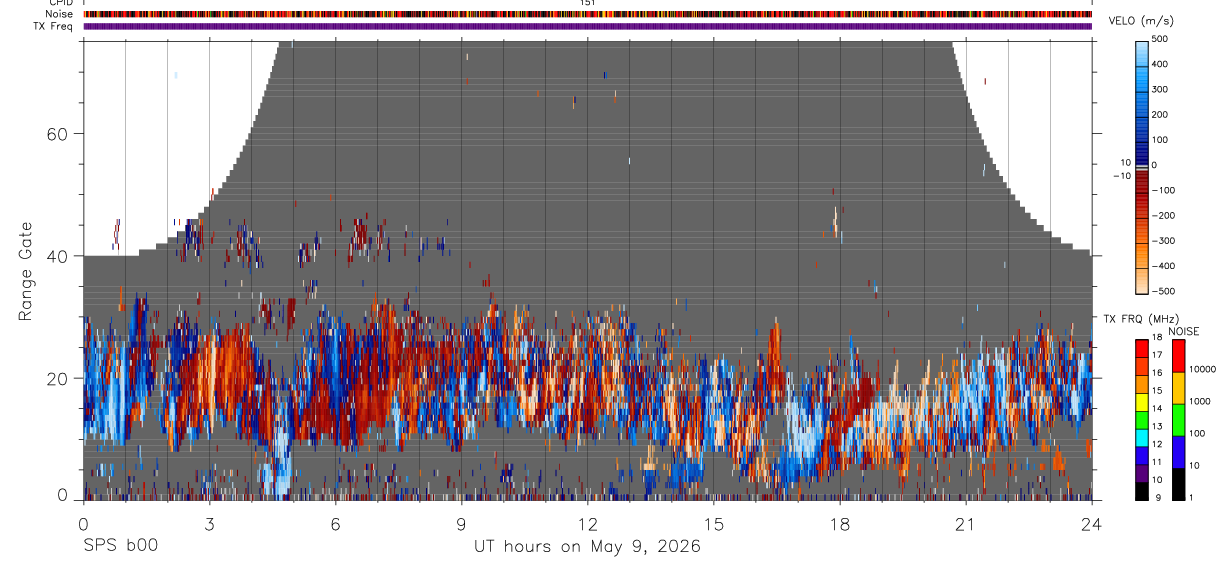Click the '15' UT hour tick label
Viewport: 1228px width, 567px height.
pos(713,523)
